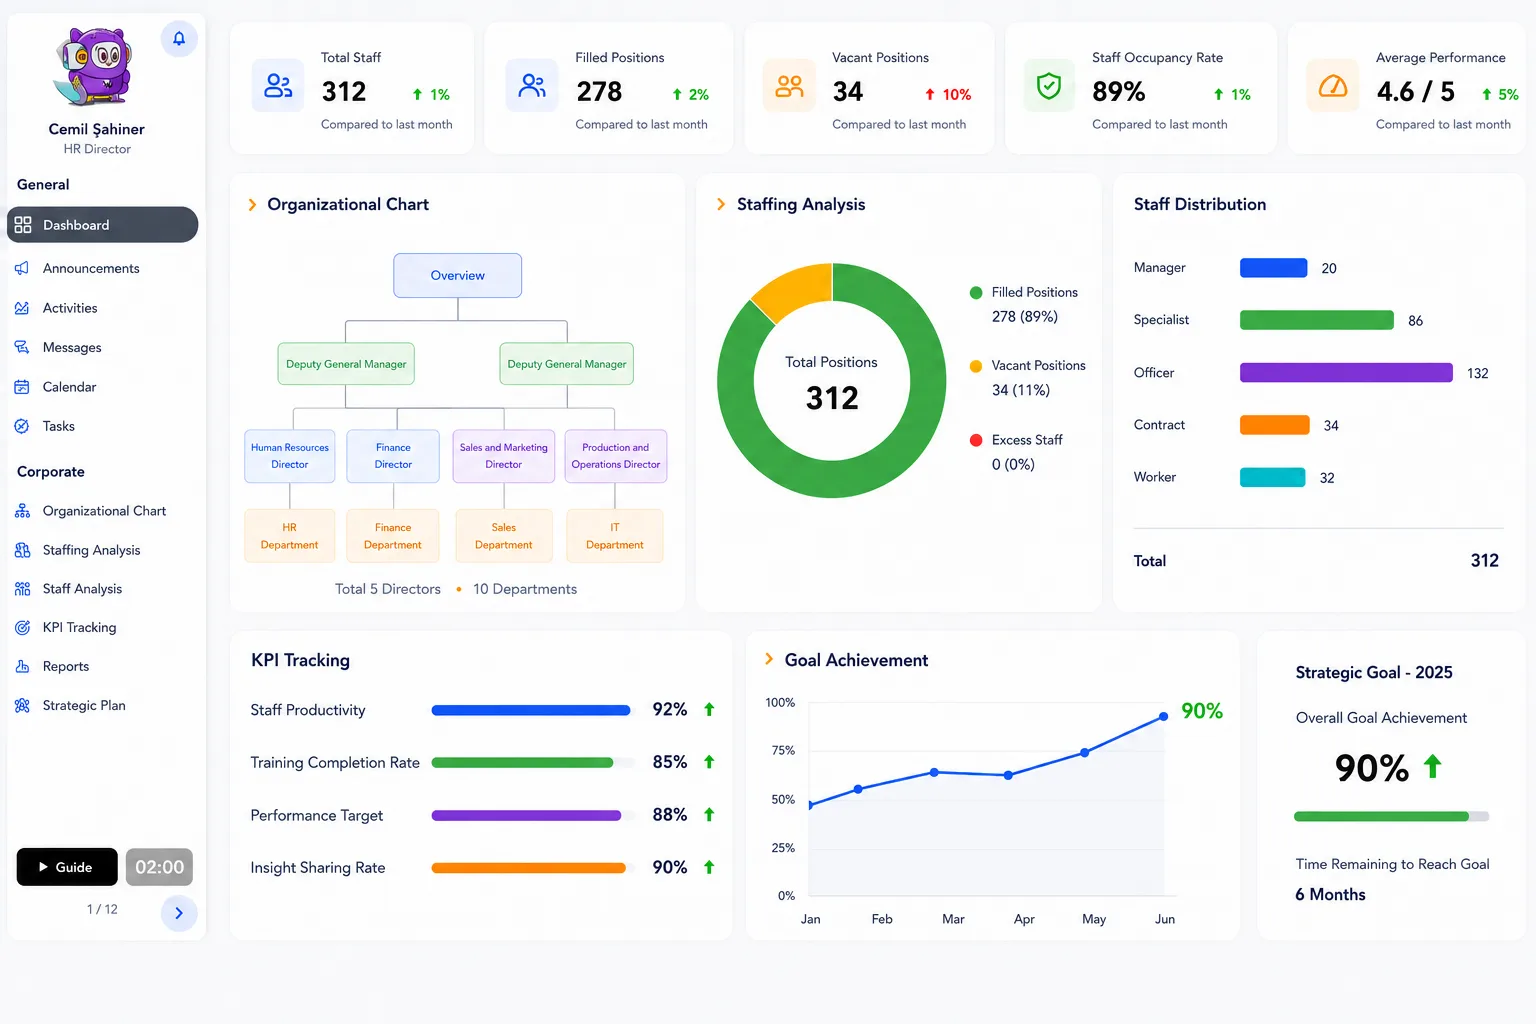Click the Performance Target purple bar
Viewport: 1536px width, 1024px height.
[526, 815]
